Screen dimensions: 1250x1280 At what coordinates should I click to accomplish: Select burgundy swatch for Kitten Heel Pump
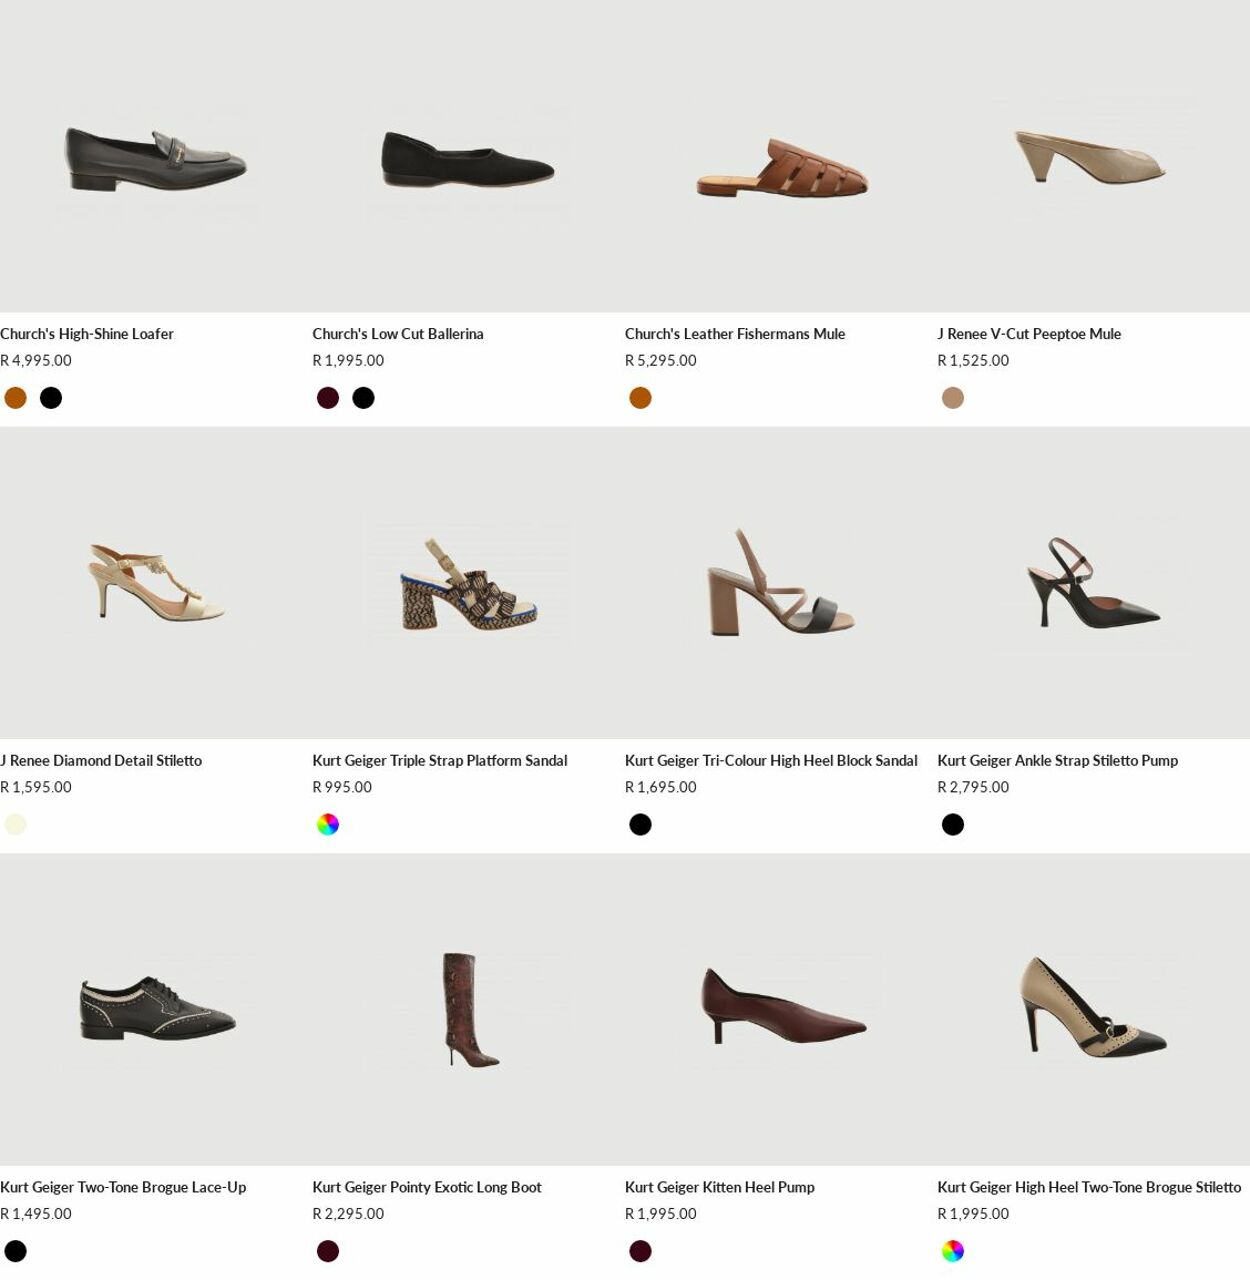tap(641, 1251)
